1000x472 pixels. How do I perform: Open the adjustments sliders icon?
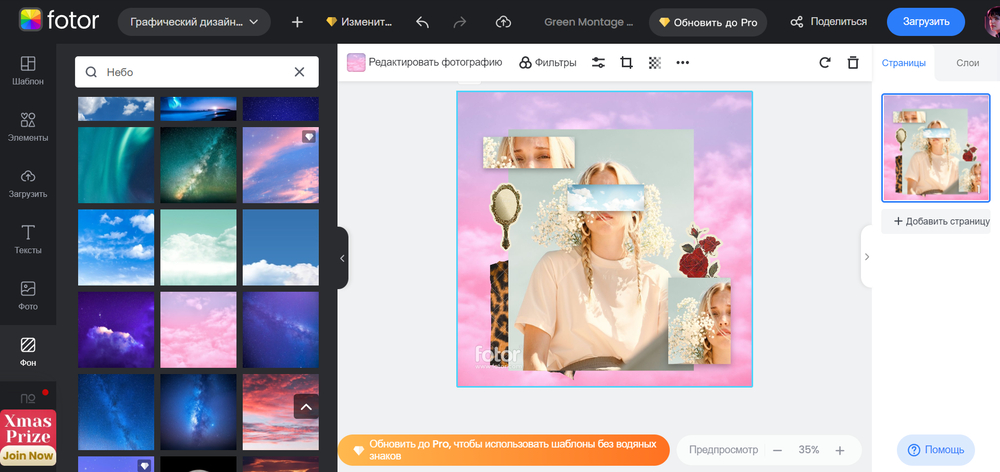coord(599,62)
